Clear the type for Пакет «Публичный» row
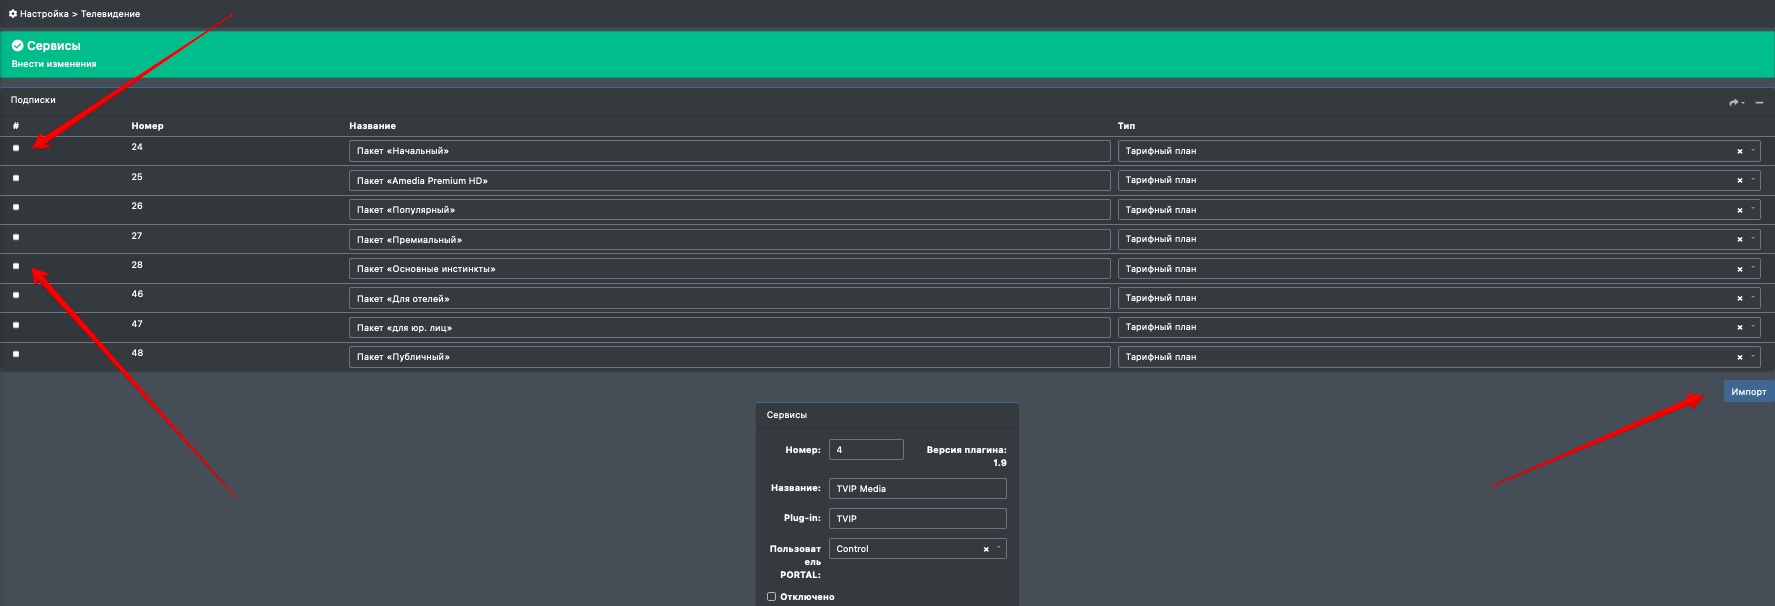 (1740, 358)
